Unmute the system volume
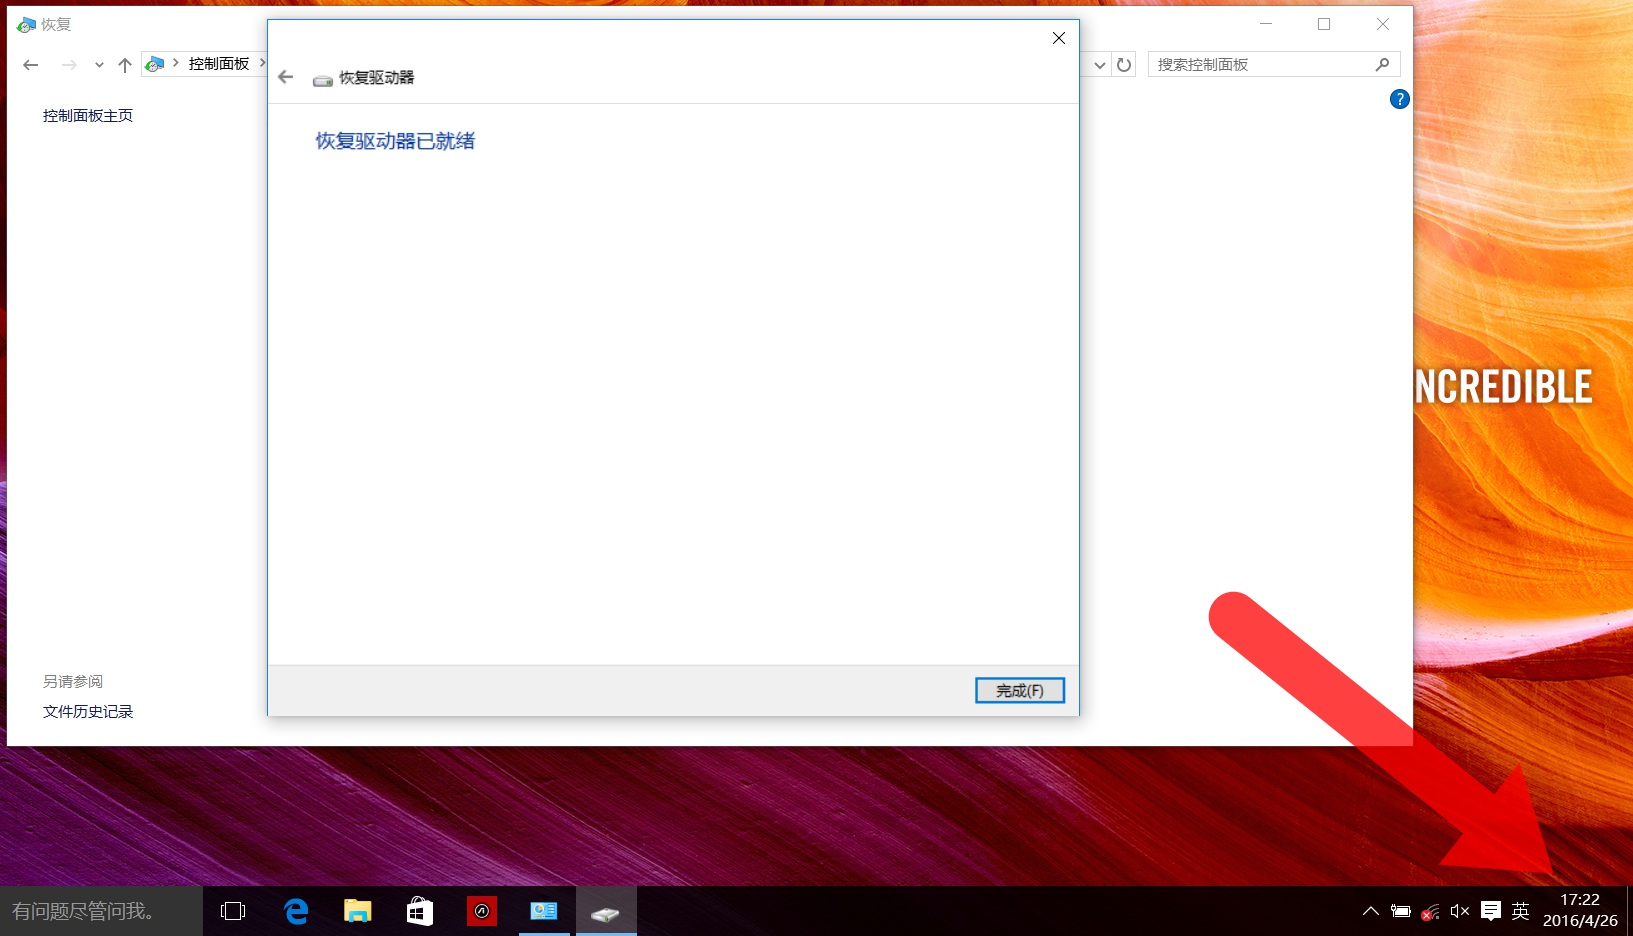Image resolution: width=1633 pixels, height=936 pixels. 1459,911
